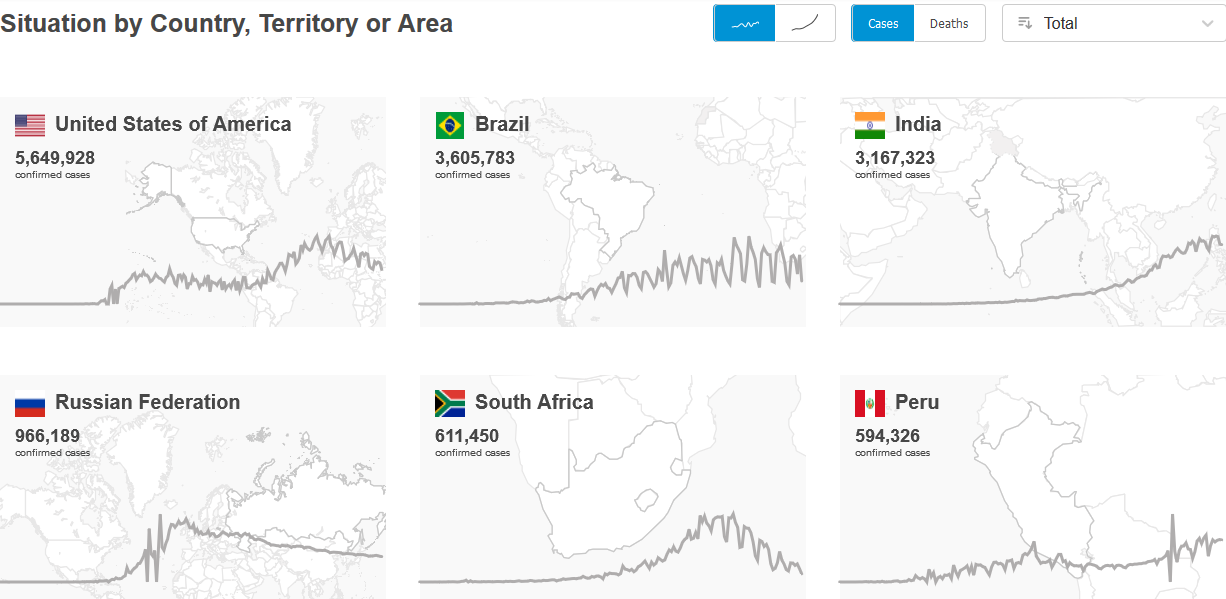Click the Peru flag icon
1226x599 pixels.
click(870, 403)
